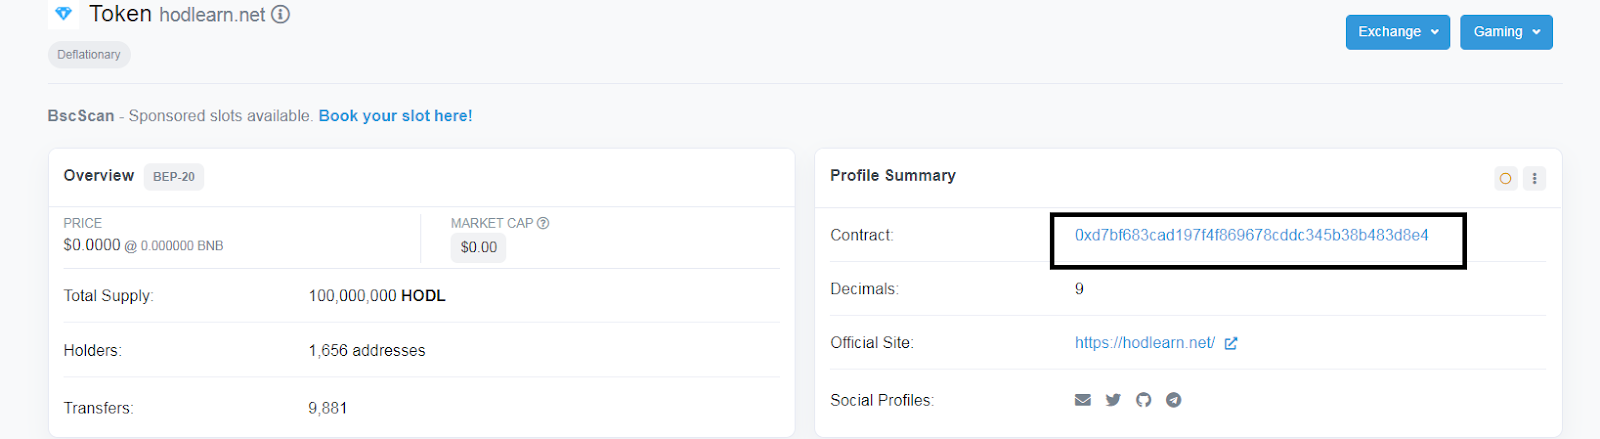Open the contract address link 0xd7bf683c...
The width and height of the screenshot is (1600, 439).
1251,235
